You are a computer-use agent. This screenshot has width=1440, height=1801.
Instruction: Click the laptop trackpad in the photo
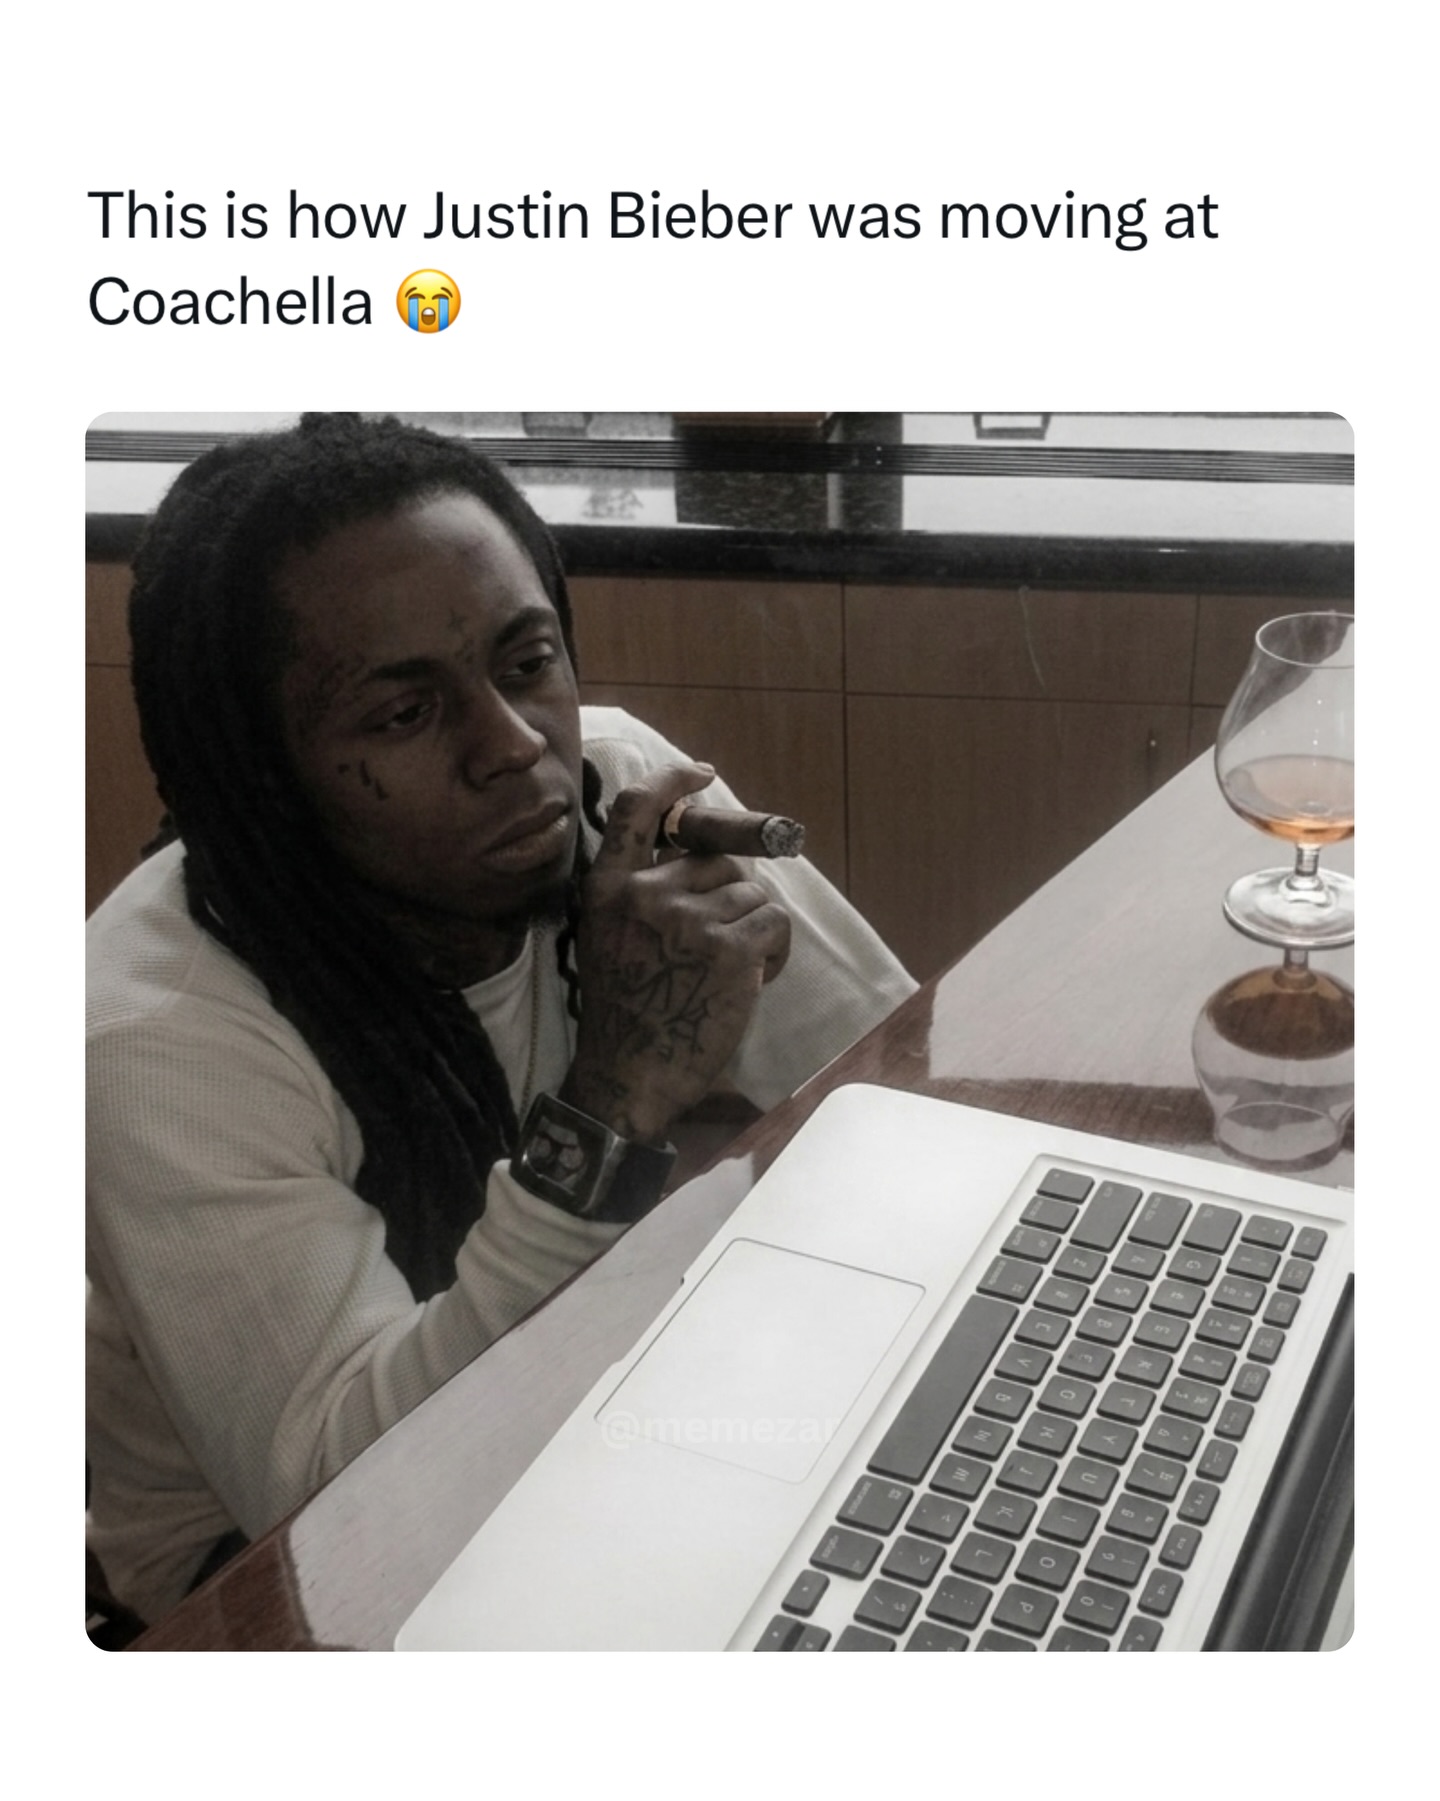760,1360
